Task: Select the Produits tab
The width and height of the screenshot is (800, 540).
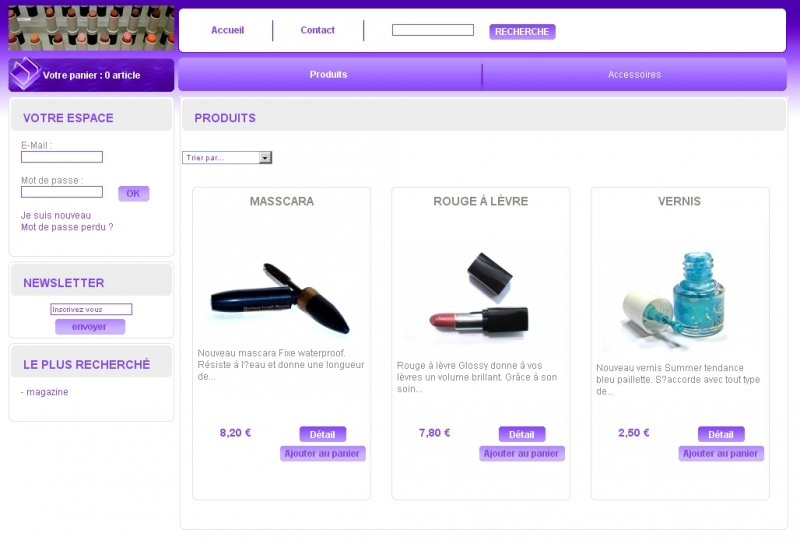Action: pyautogui.click(x=329, y=75)
